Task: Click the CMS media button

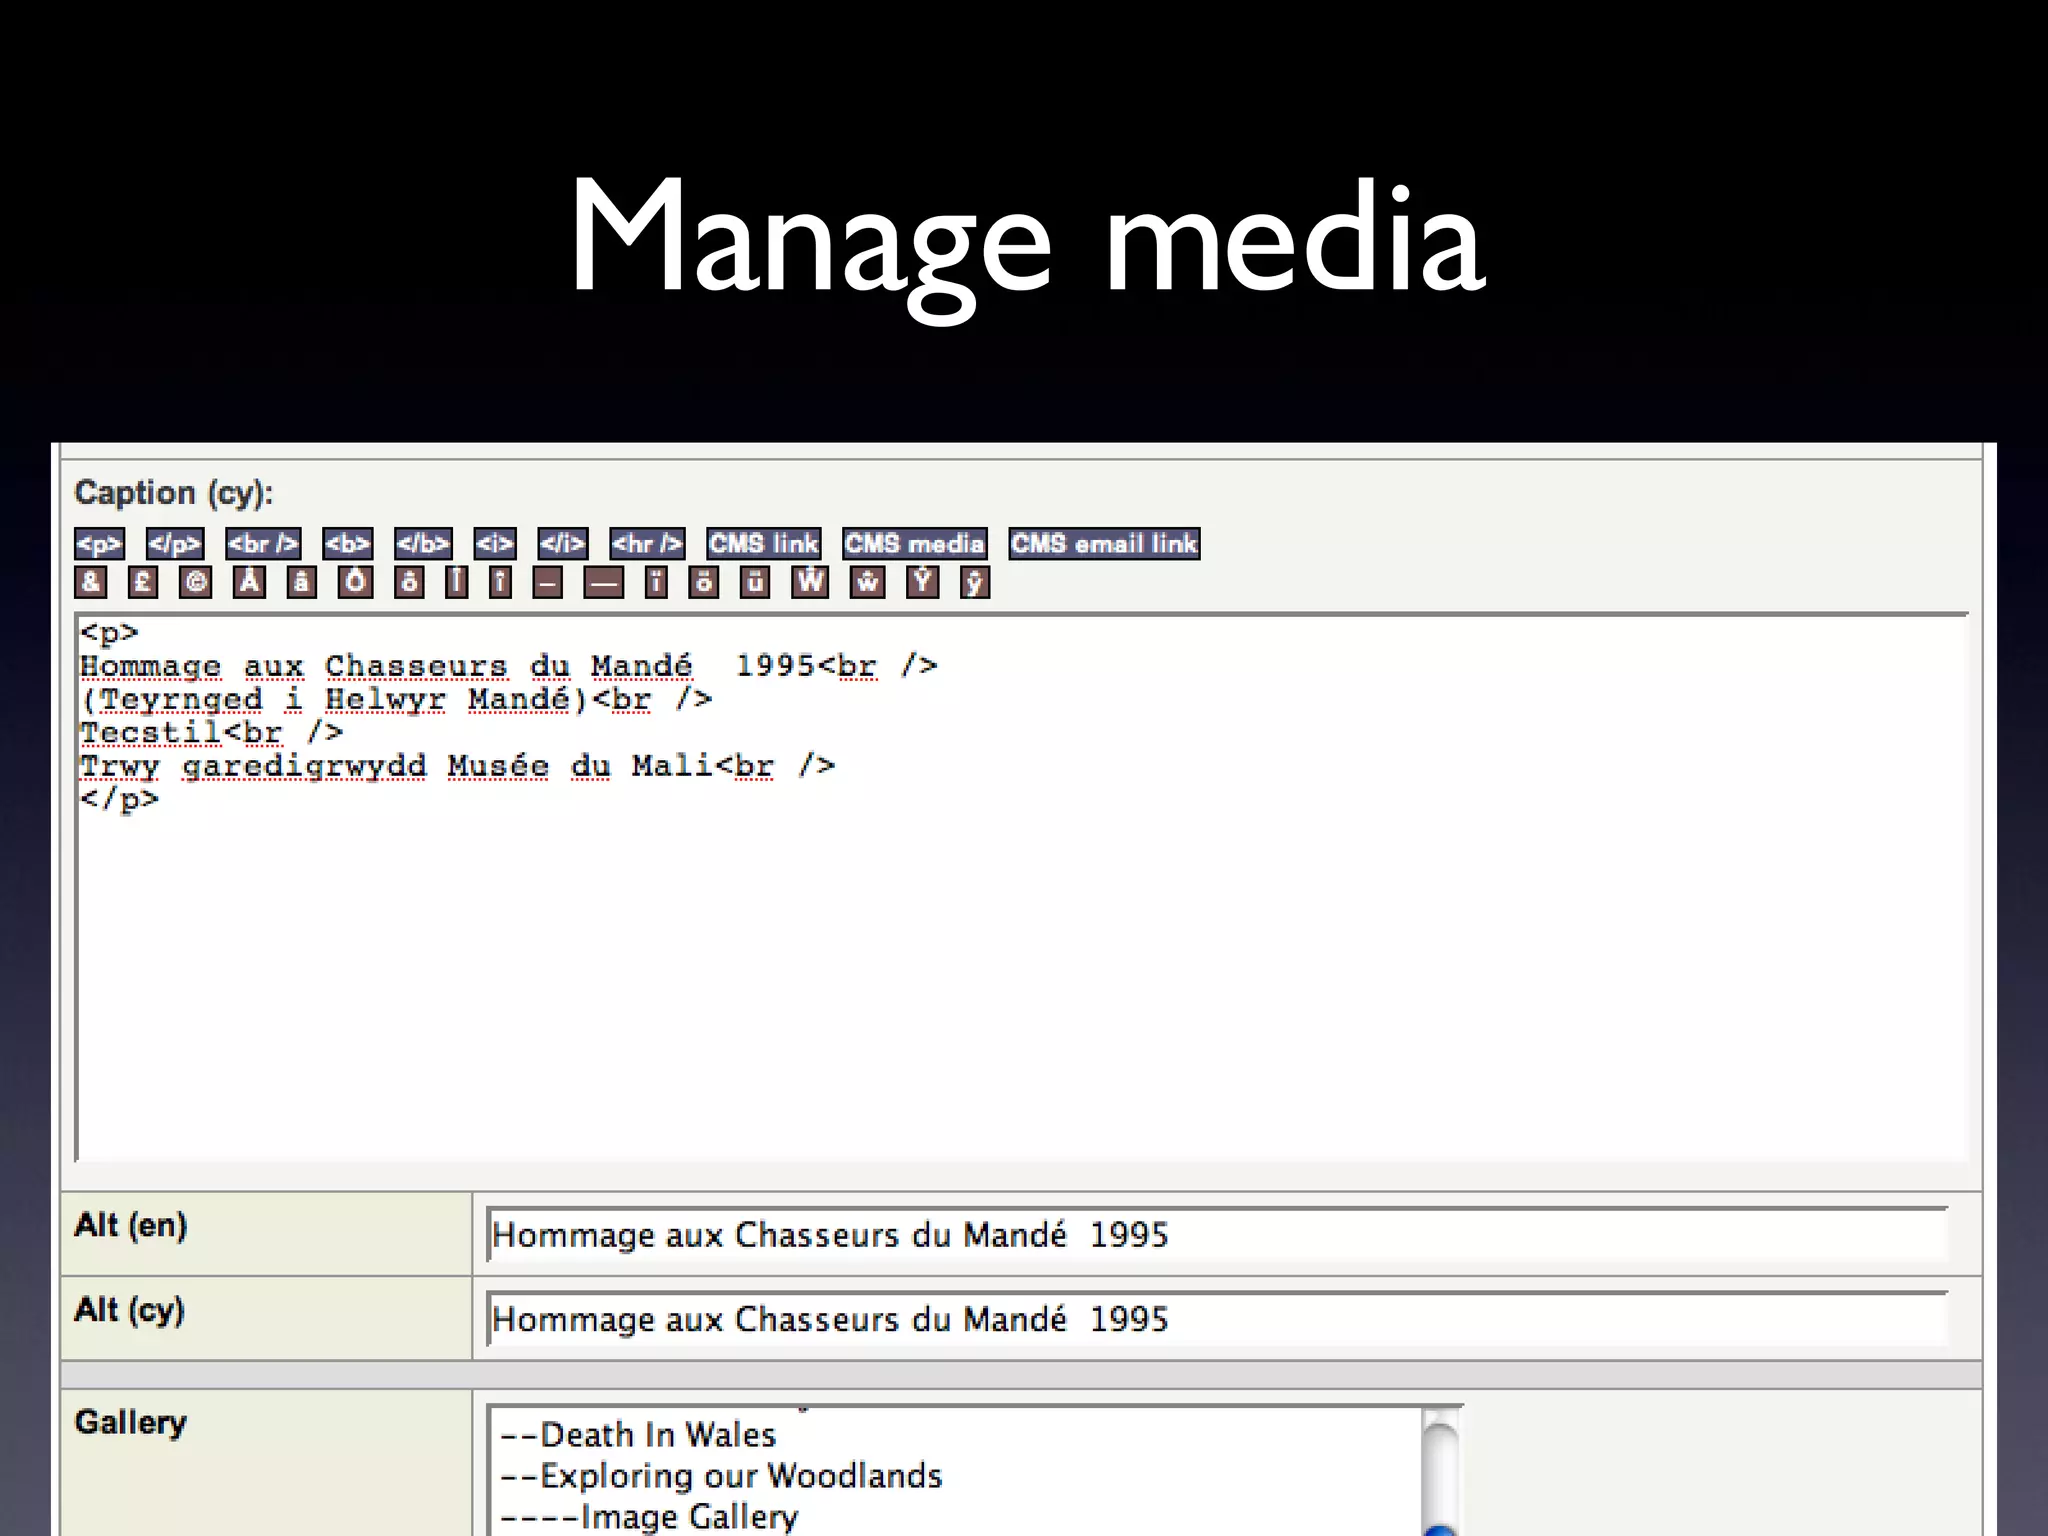Action: coord(914,544)
